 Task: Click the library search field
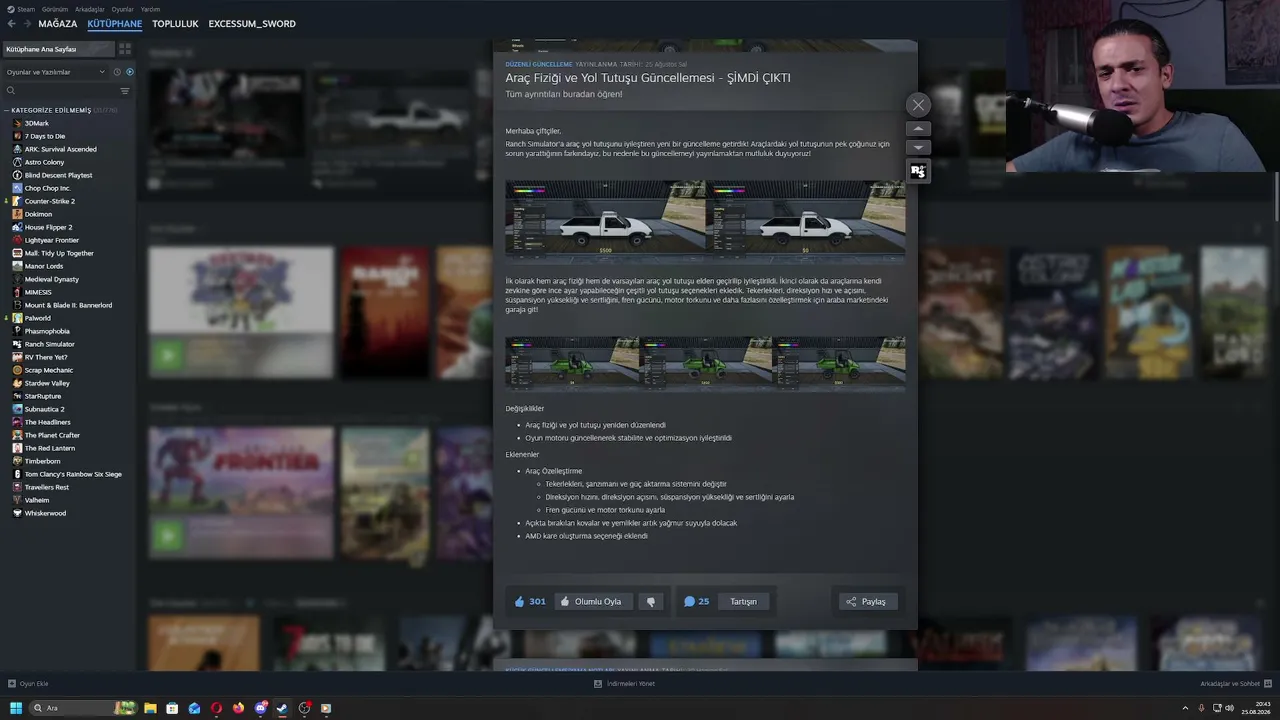tap(60, 91)
